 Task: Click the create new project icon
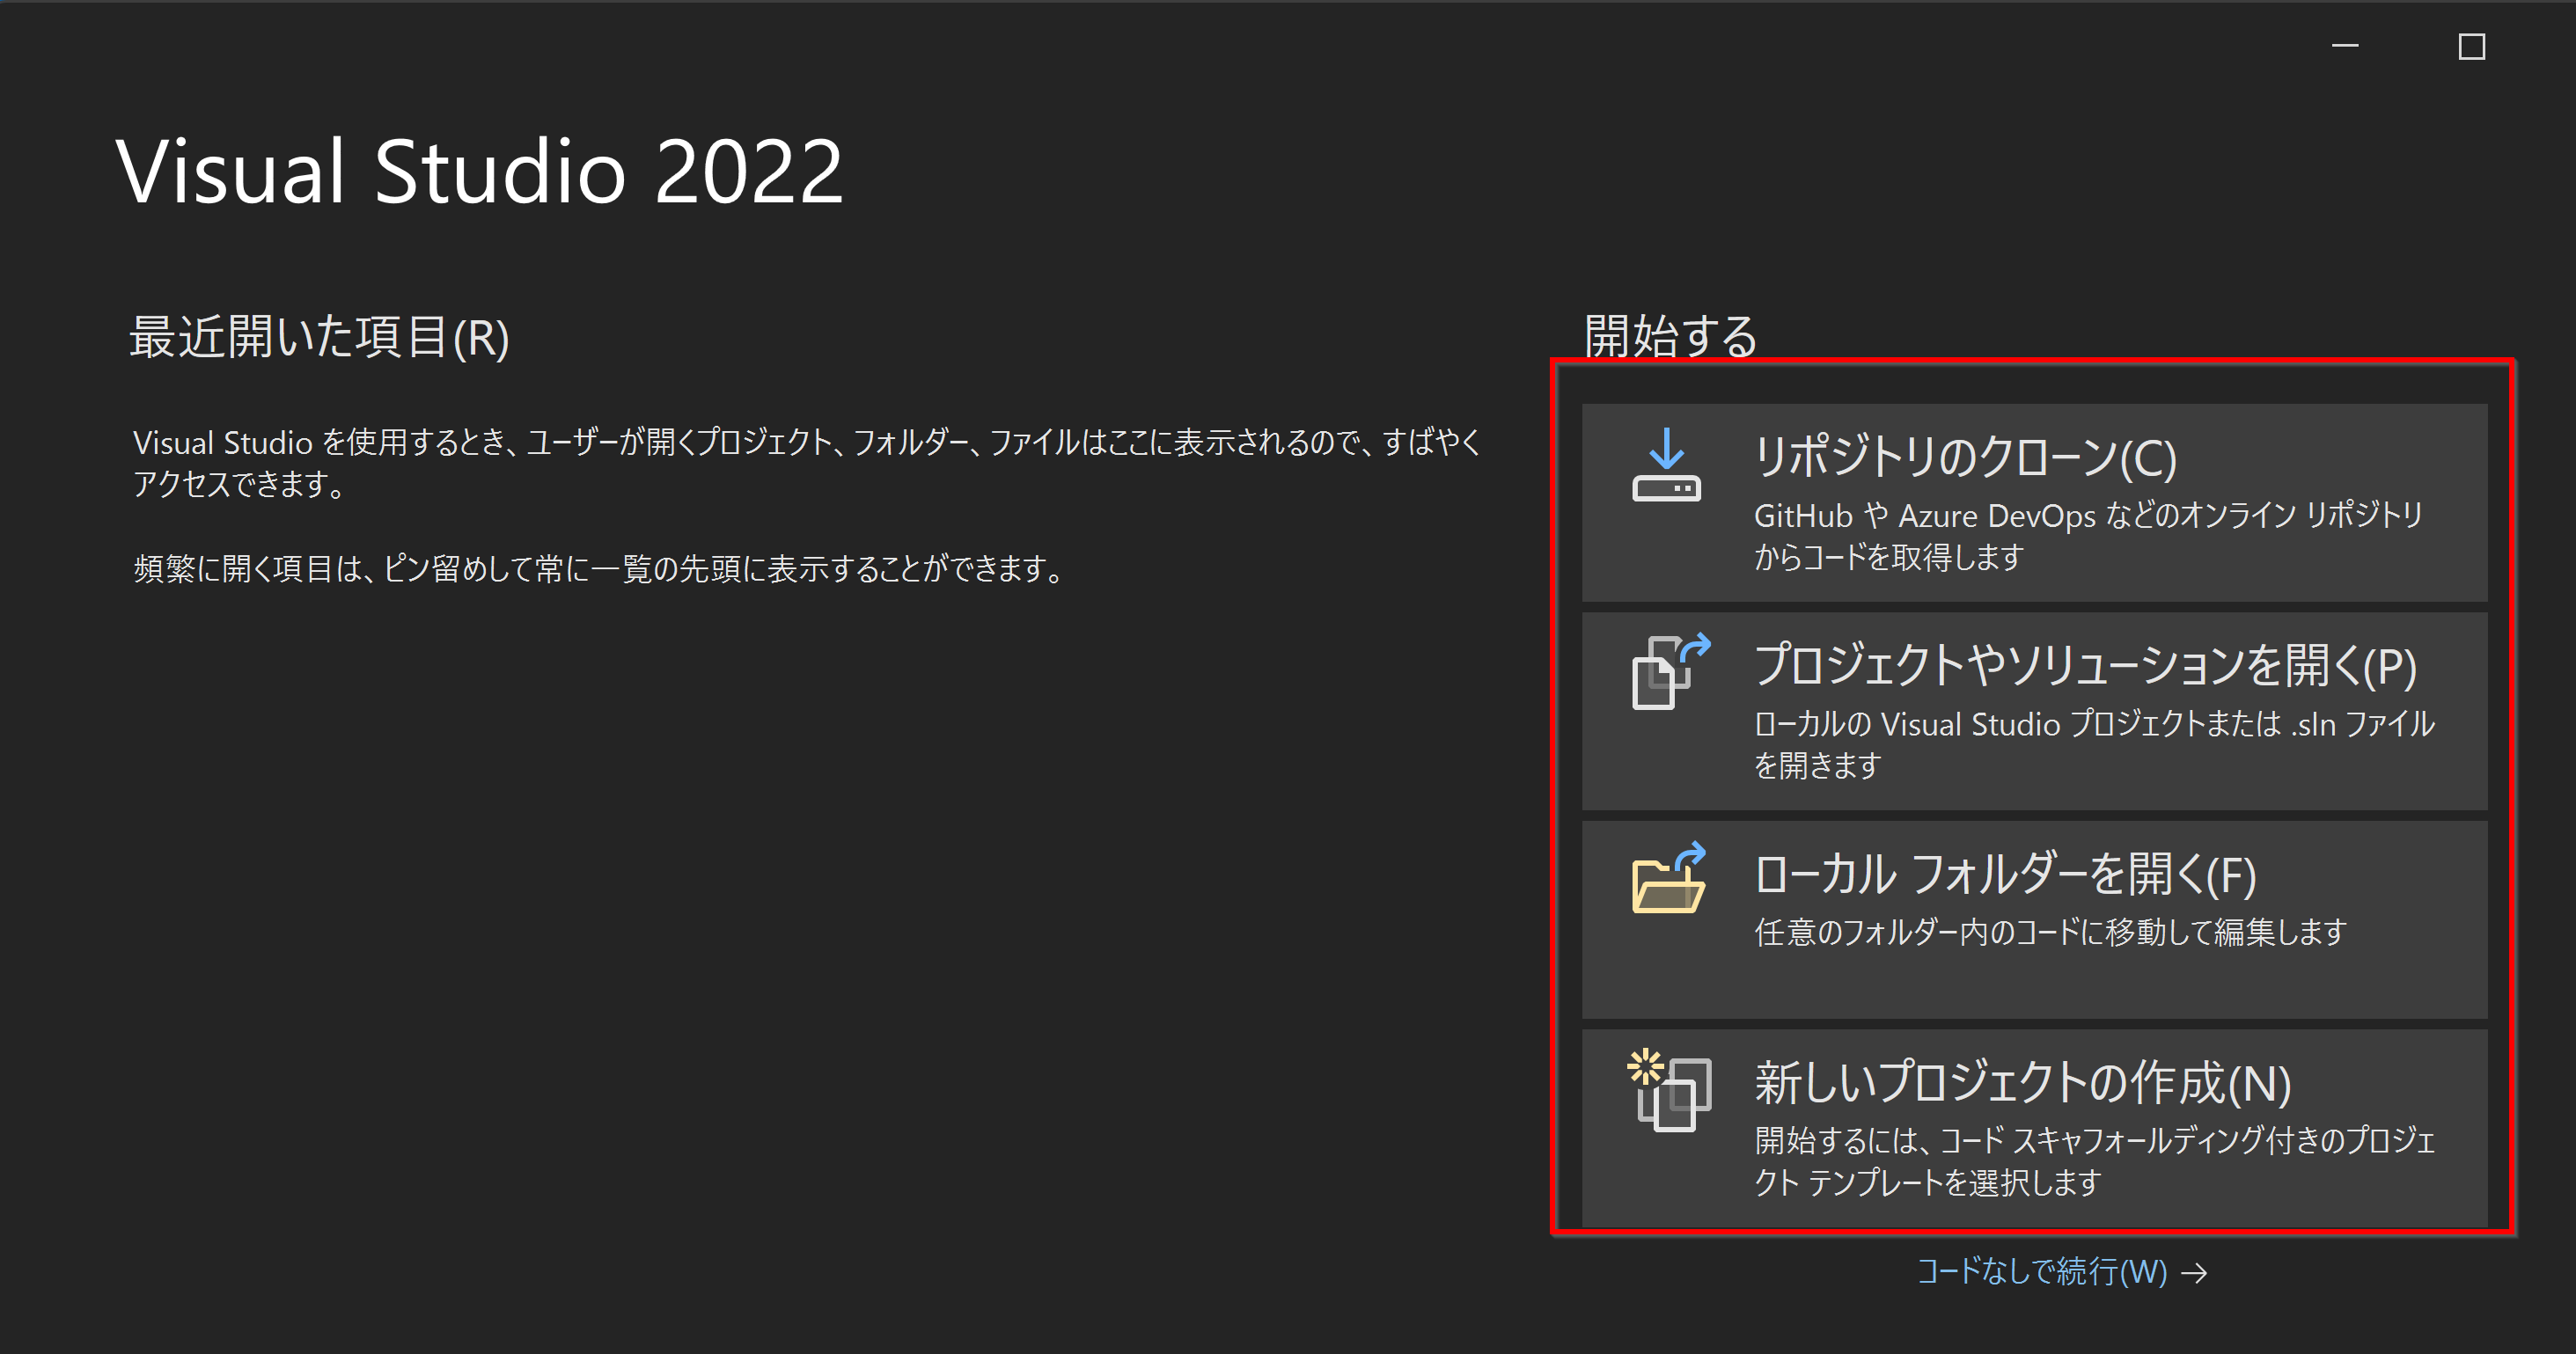(1668, 1090)
